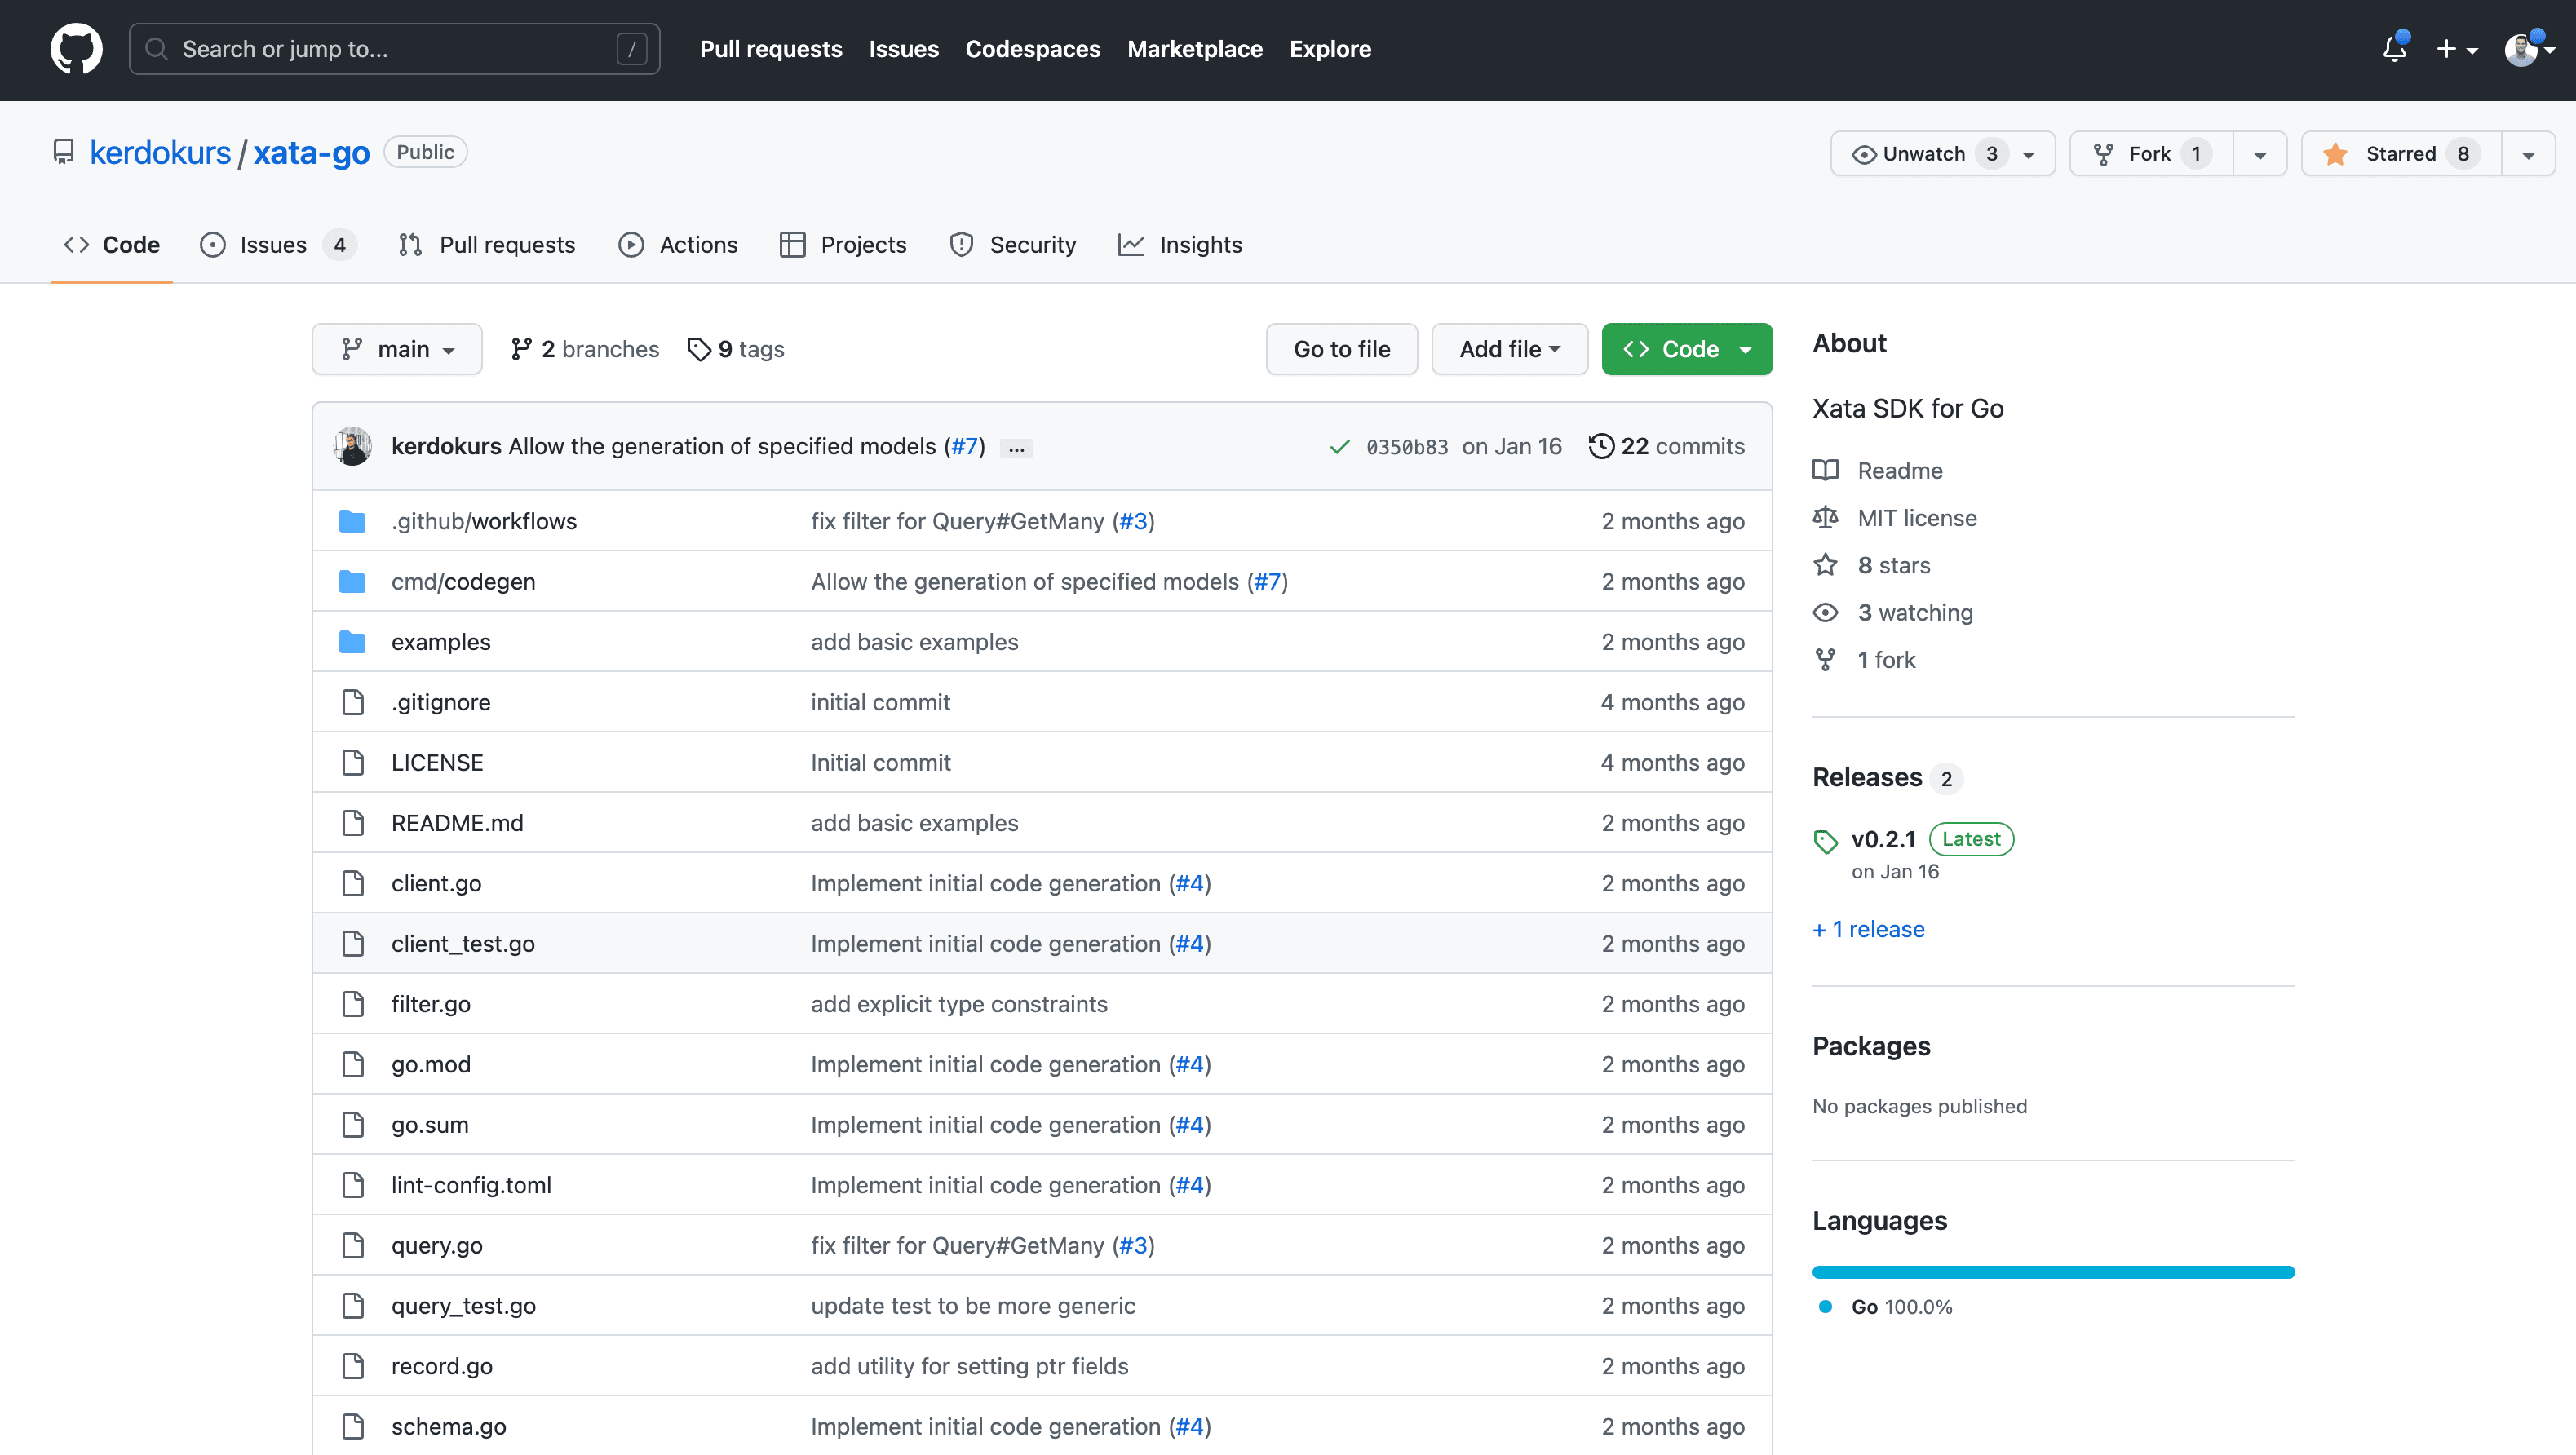
Task: View 9 tags
Action: pyautogui.click(x=736, y=349)
